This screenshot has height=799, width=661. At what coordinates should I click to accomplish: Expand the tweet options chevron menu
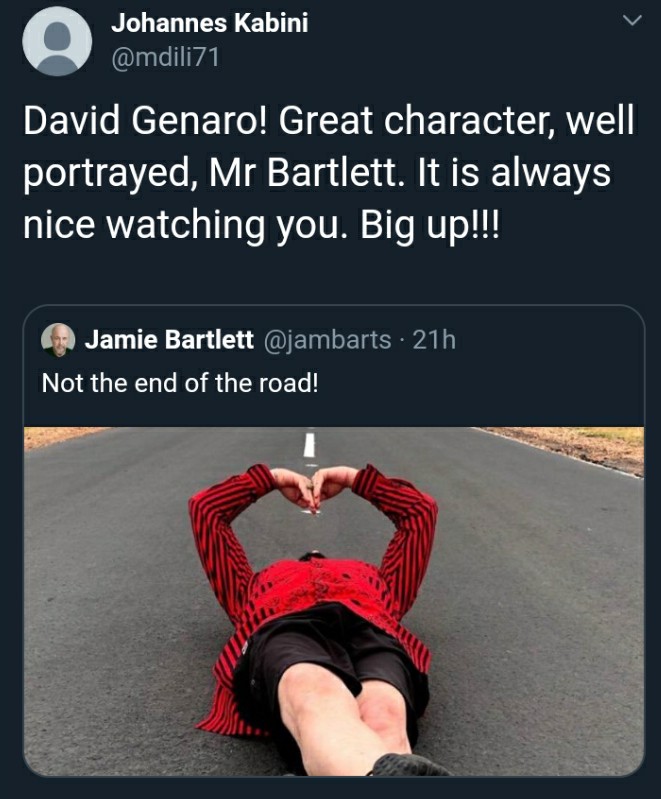(x=632, y=21)
